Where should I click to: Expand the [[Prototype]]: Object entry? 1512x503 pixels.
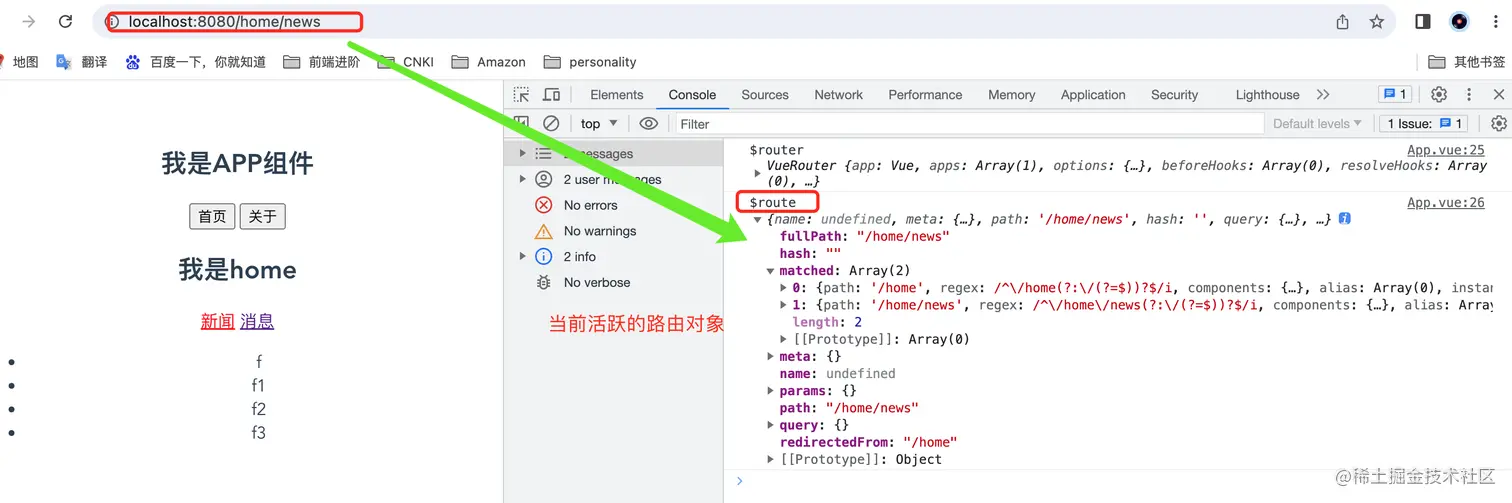coord(770,459)
